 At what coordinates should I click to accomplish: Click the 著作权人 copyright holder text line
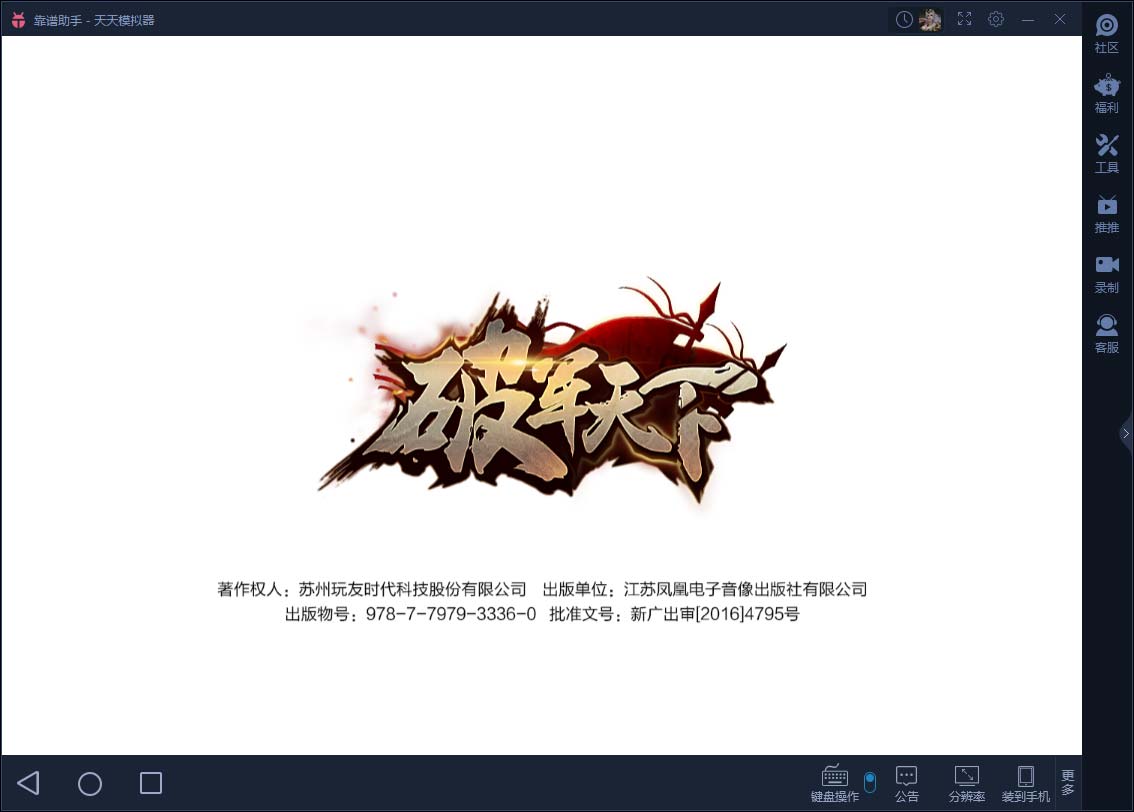372,589
